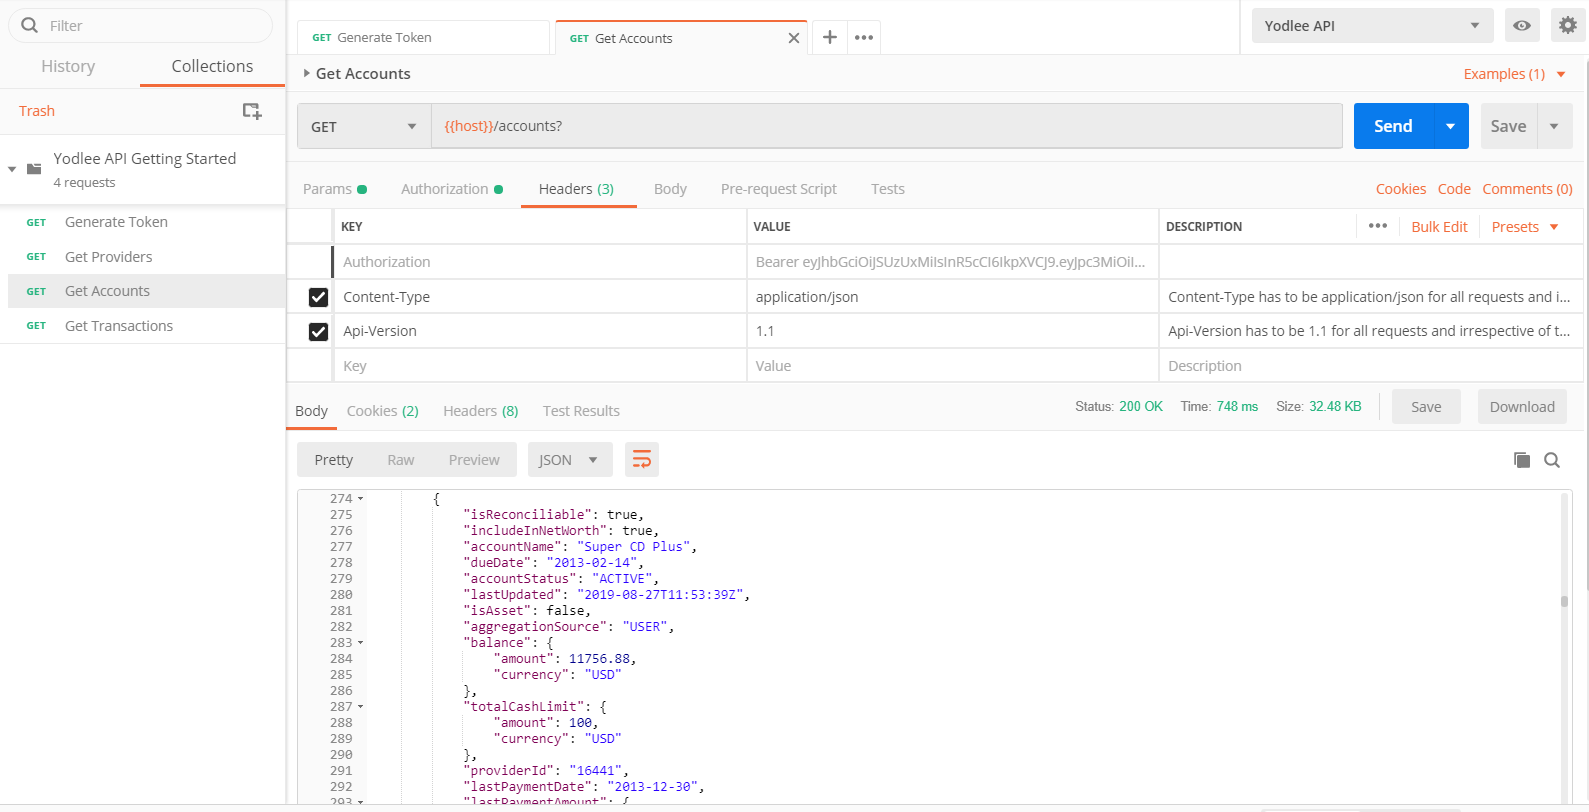1589x812 pixels.
Task: Click the response body scrollbar thumb
Action: (1564, 601)
